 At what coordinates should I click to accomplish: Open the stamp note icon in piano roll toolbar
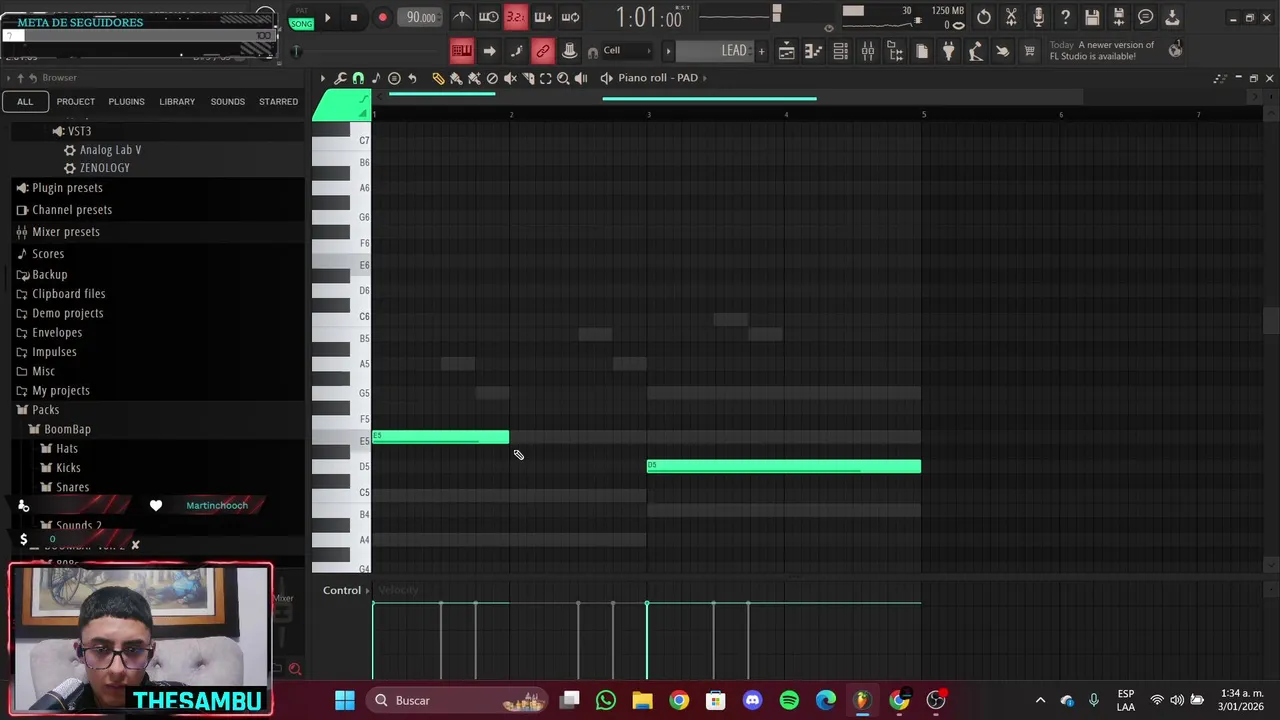[x=376, y=78]
